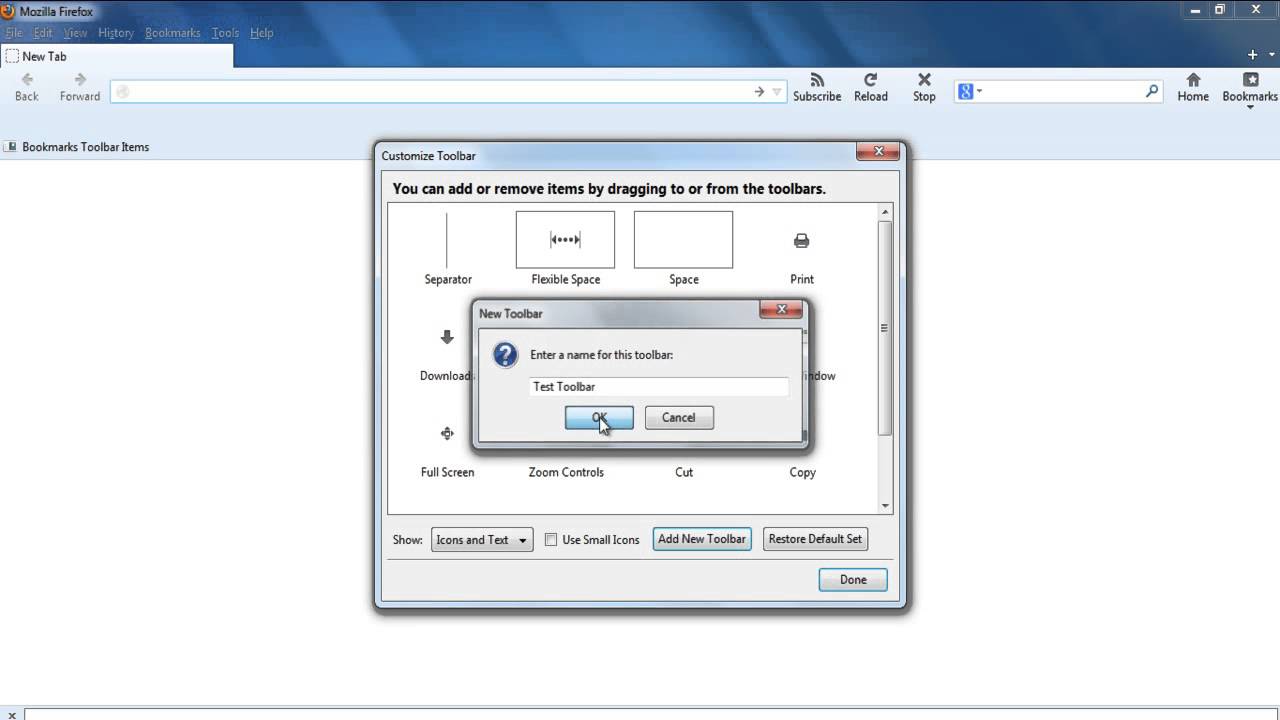Open the Icons and Text dropdown
The image size is (1280, 720).
(482, 540)
